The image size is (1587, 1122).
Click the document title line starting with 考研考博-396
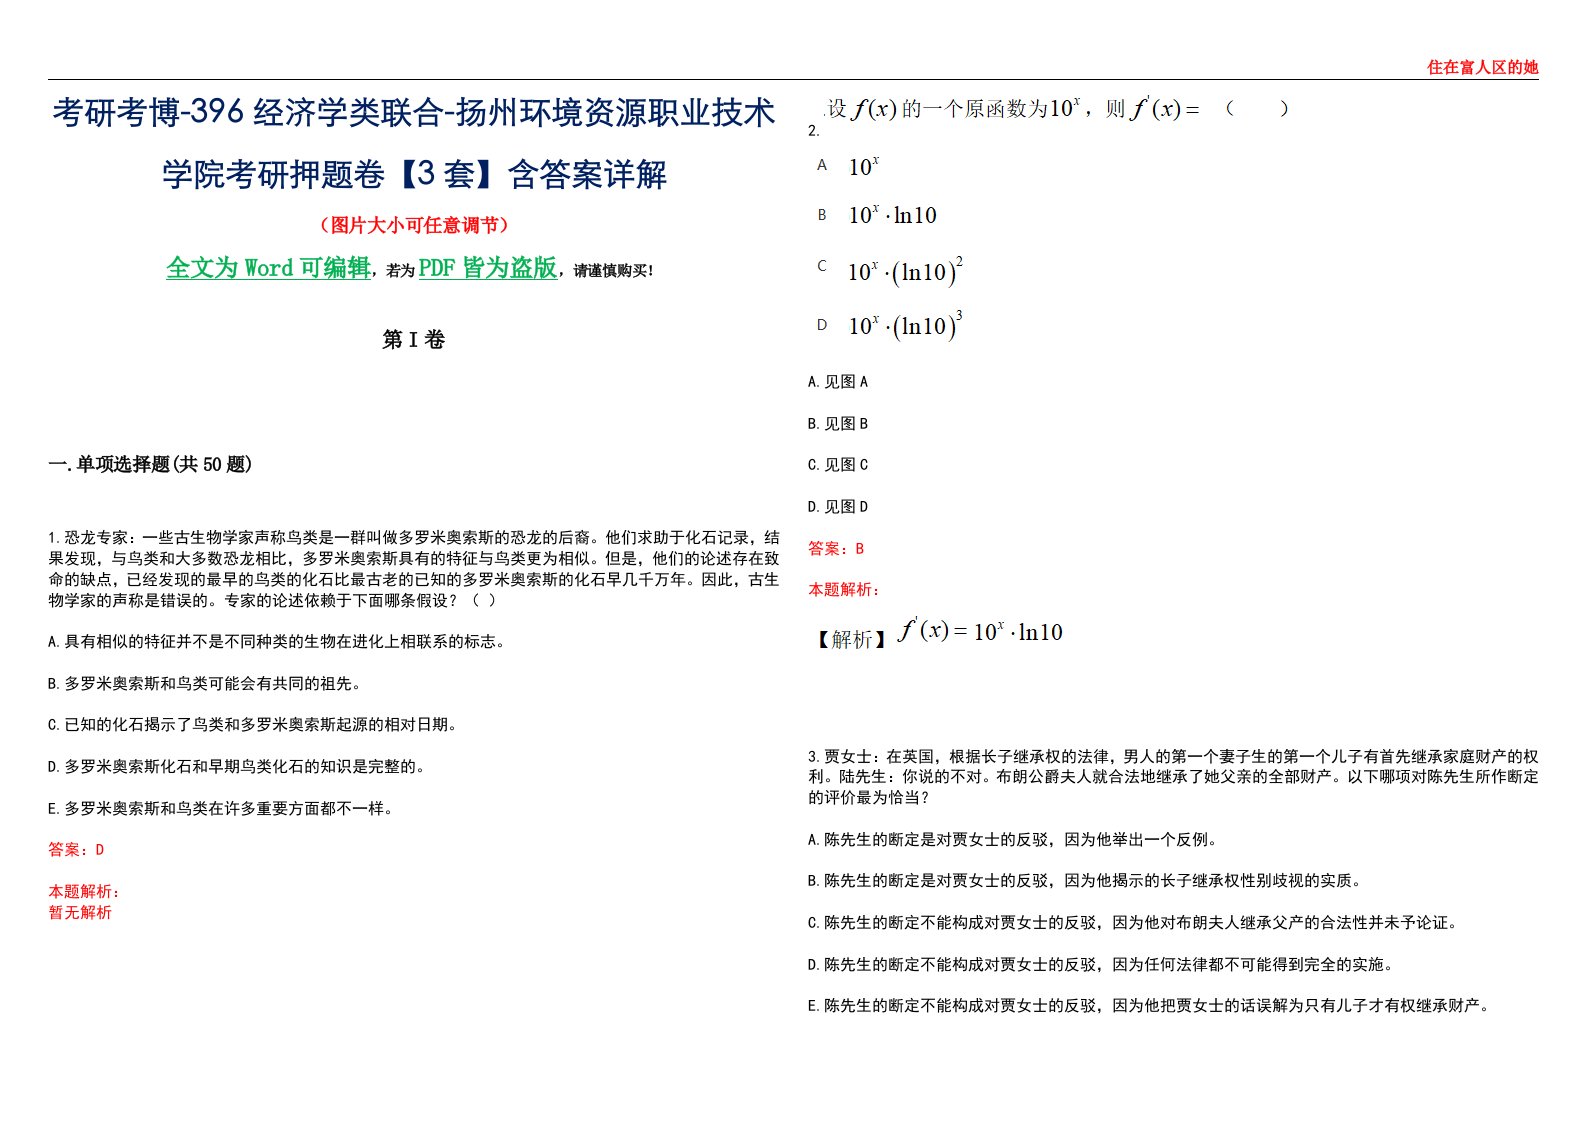coord(413,112)
